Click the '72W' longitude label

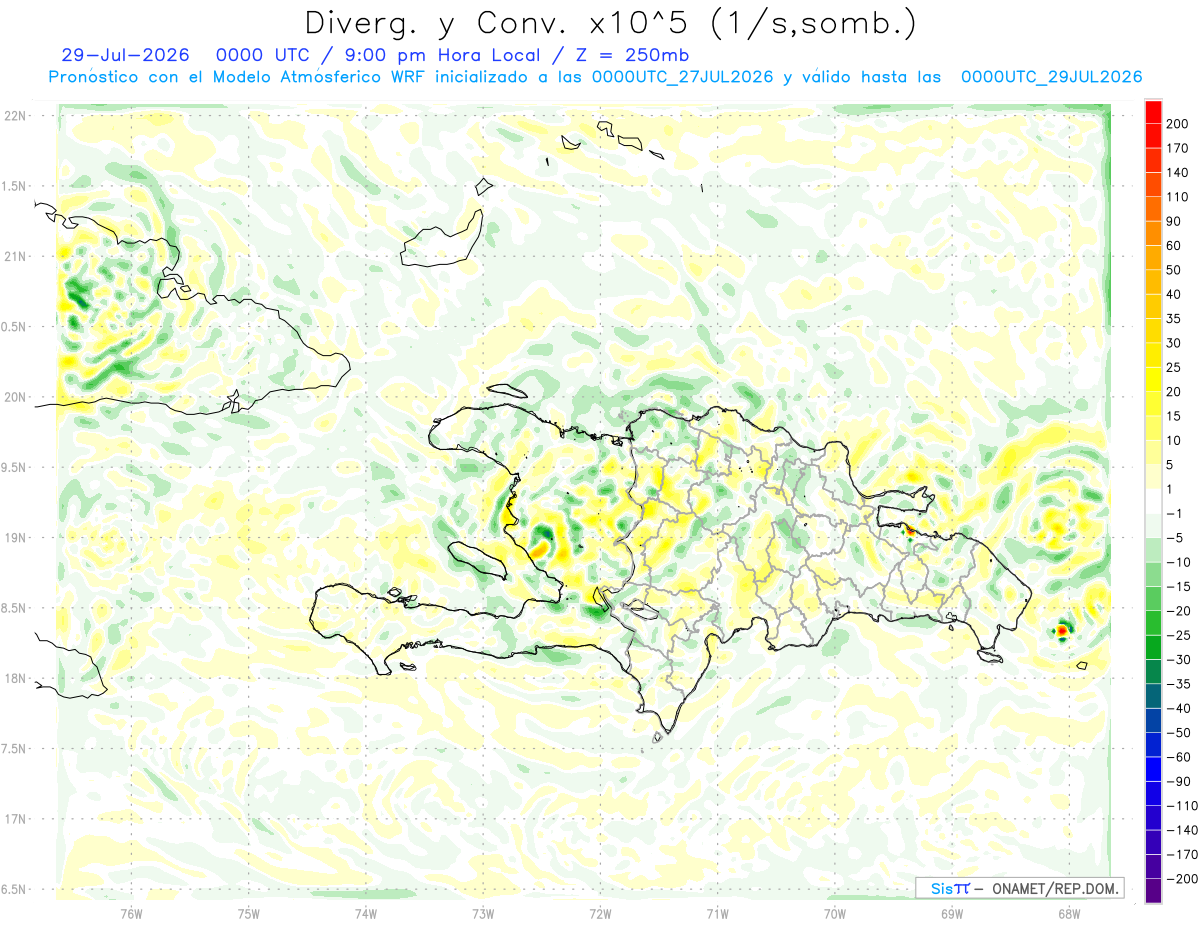point(600,913)
